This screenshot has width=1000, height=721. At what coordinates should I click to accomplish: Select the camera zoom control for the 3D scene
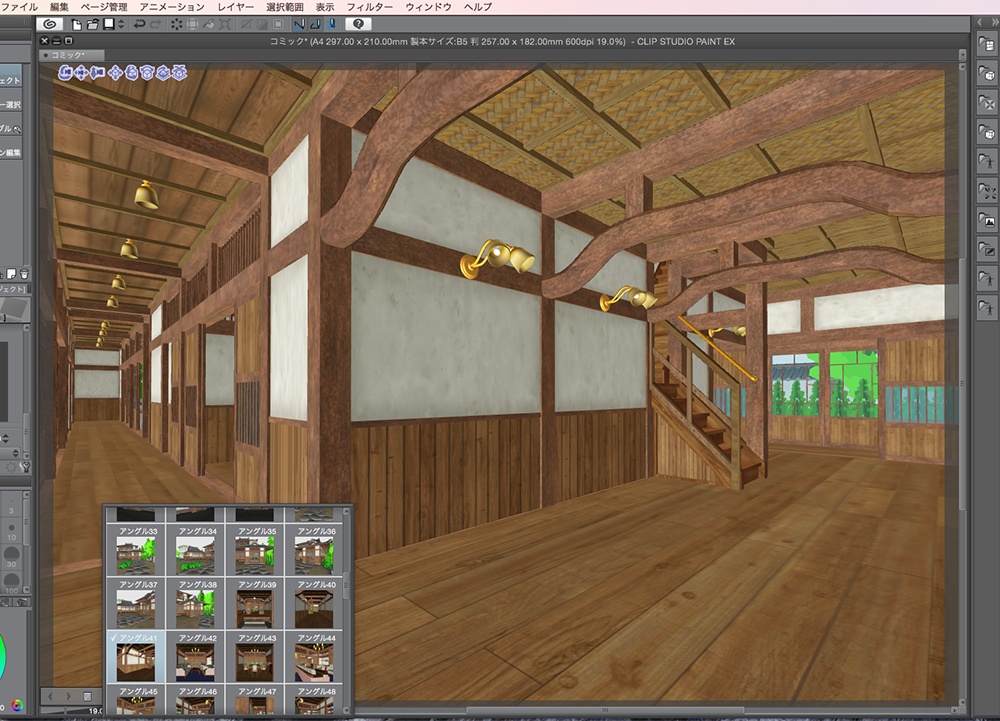97,73
